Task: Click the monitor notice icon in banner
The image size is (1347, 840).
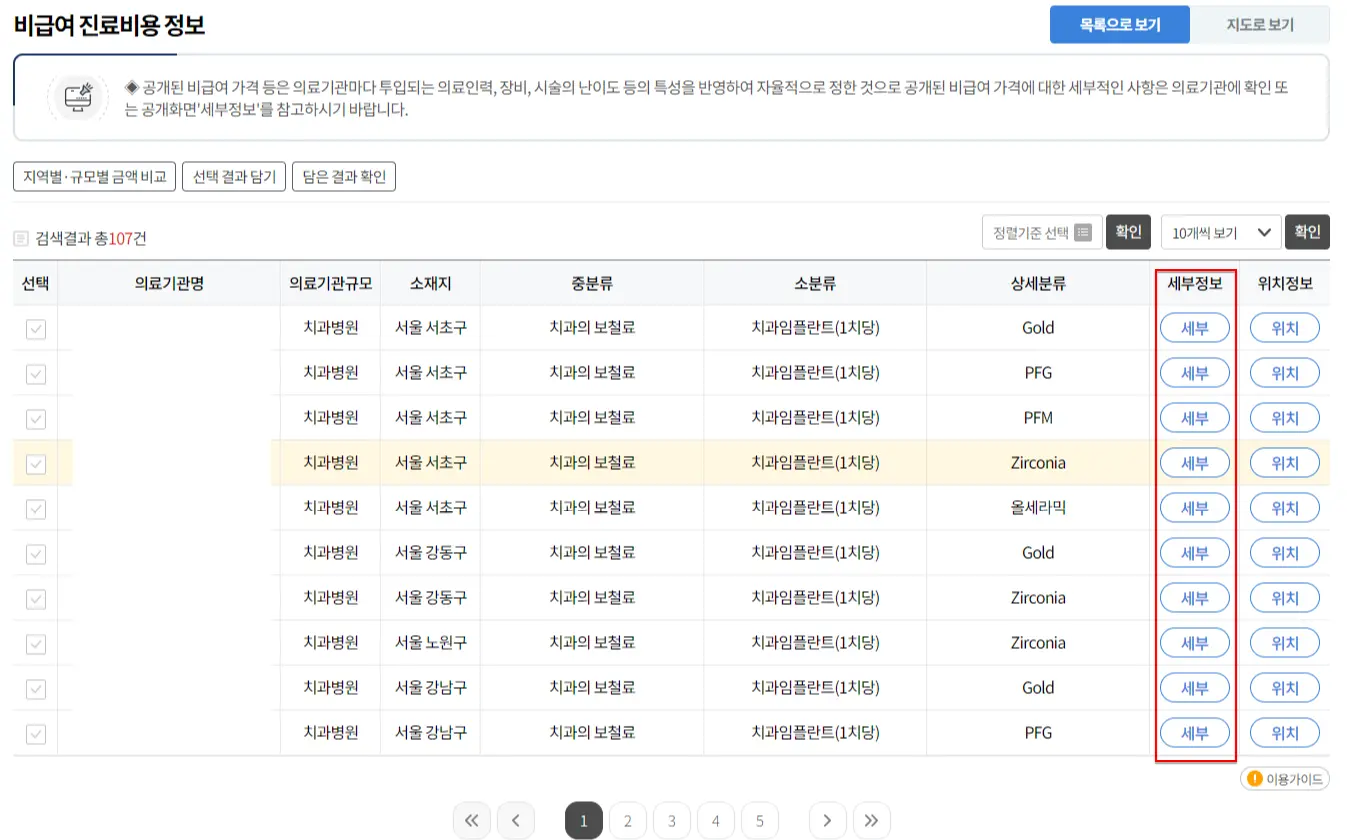Action: [78, 98]
